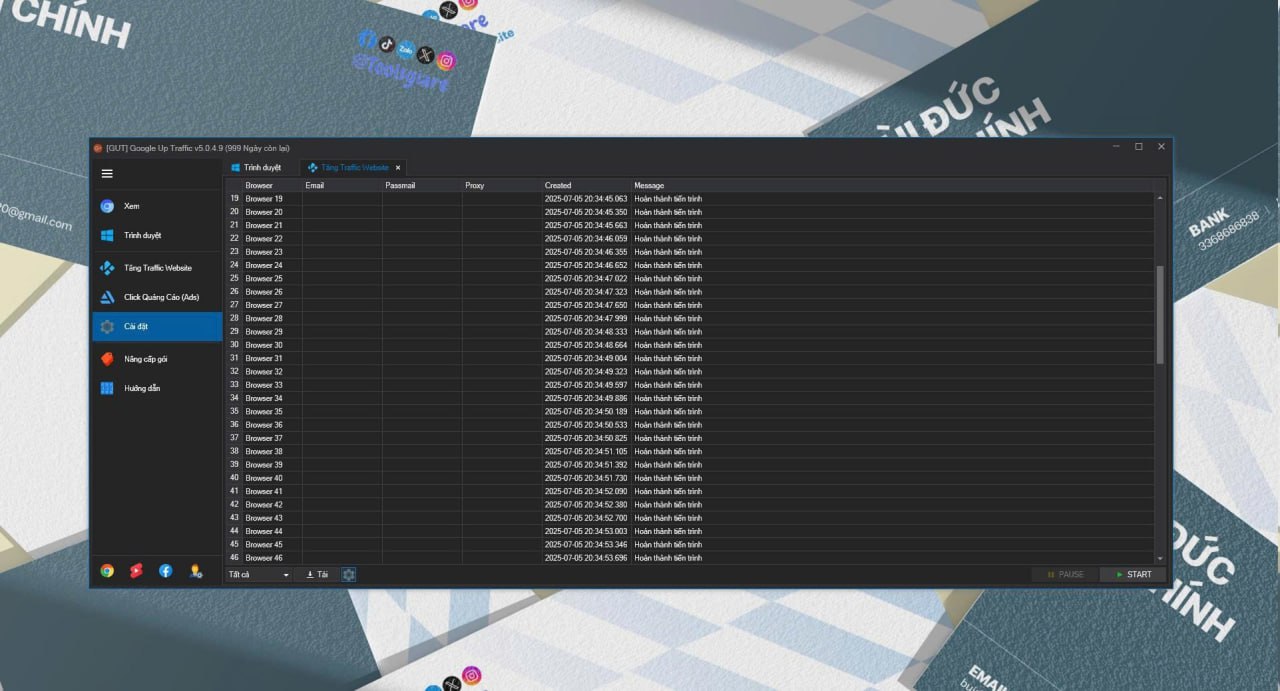Click timestamp 2025-07-05 20:34:45.063
This screenshot has height=691, width=1280.
click(586, 199)
